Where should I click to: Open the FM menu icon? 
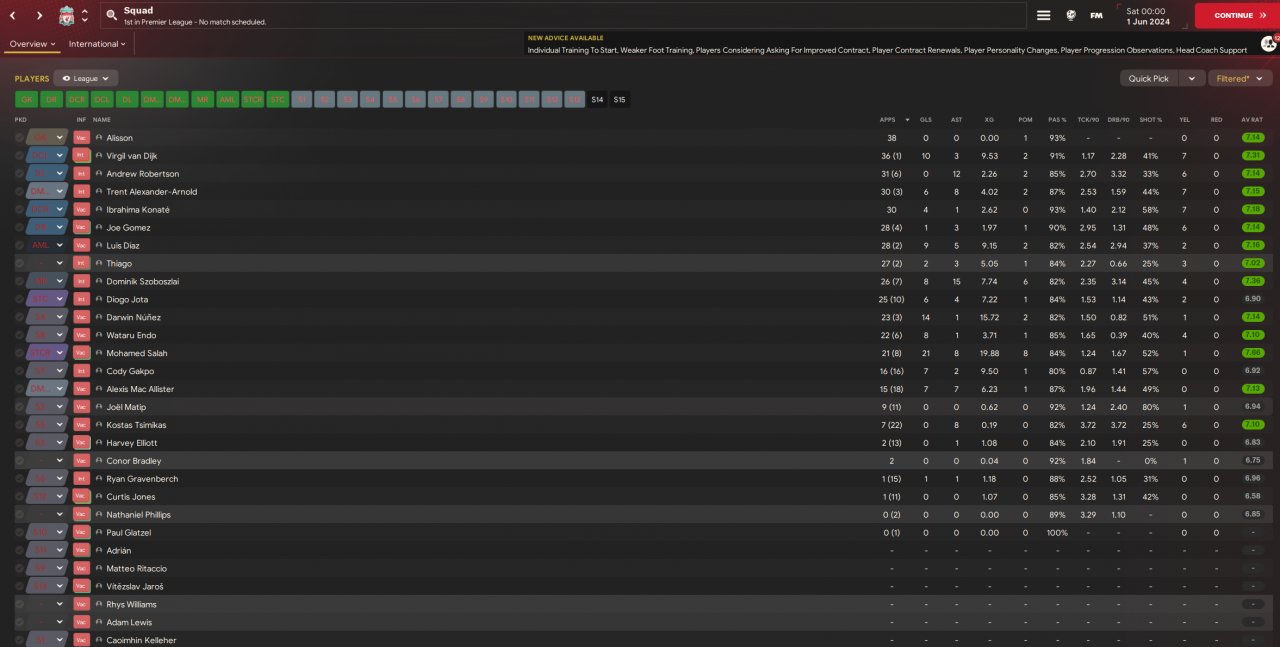click(1096, 15)
